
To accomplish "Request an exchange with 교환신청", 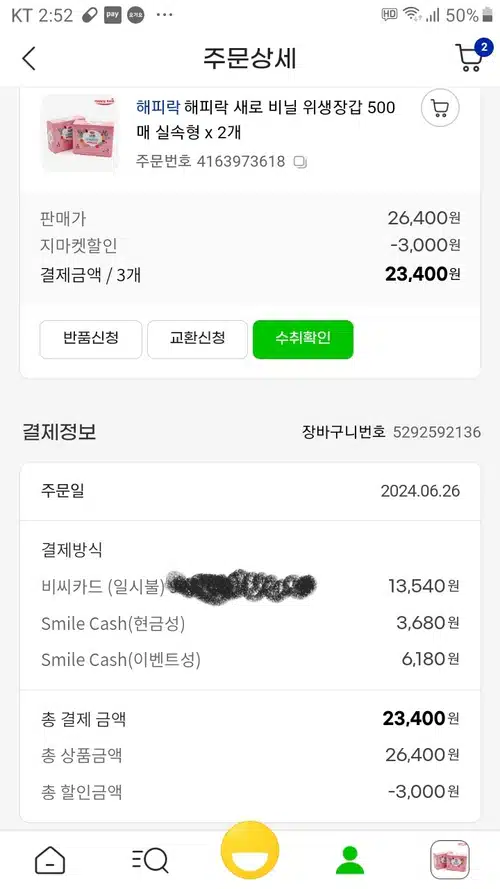I will coord(197,339).
